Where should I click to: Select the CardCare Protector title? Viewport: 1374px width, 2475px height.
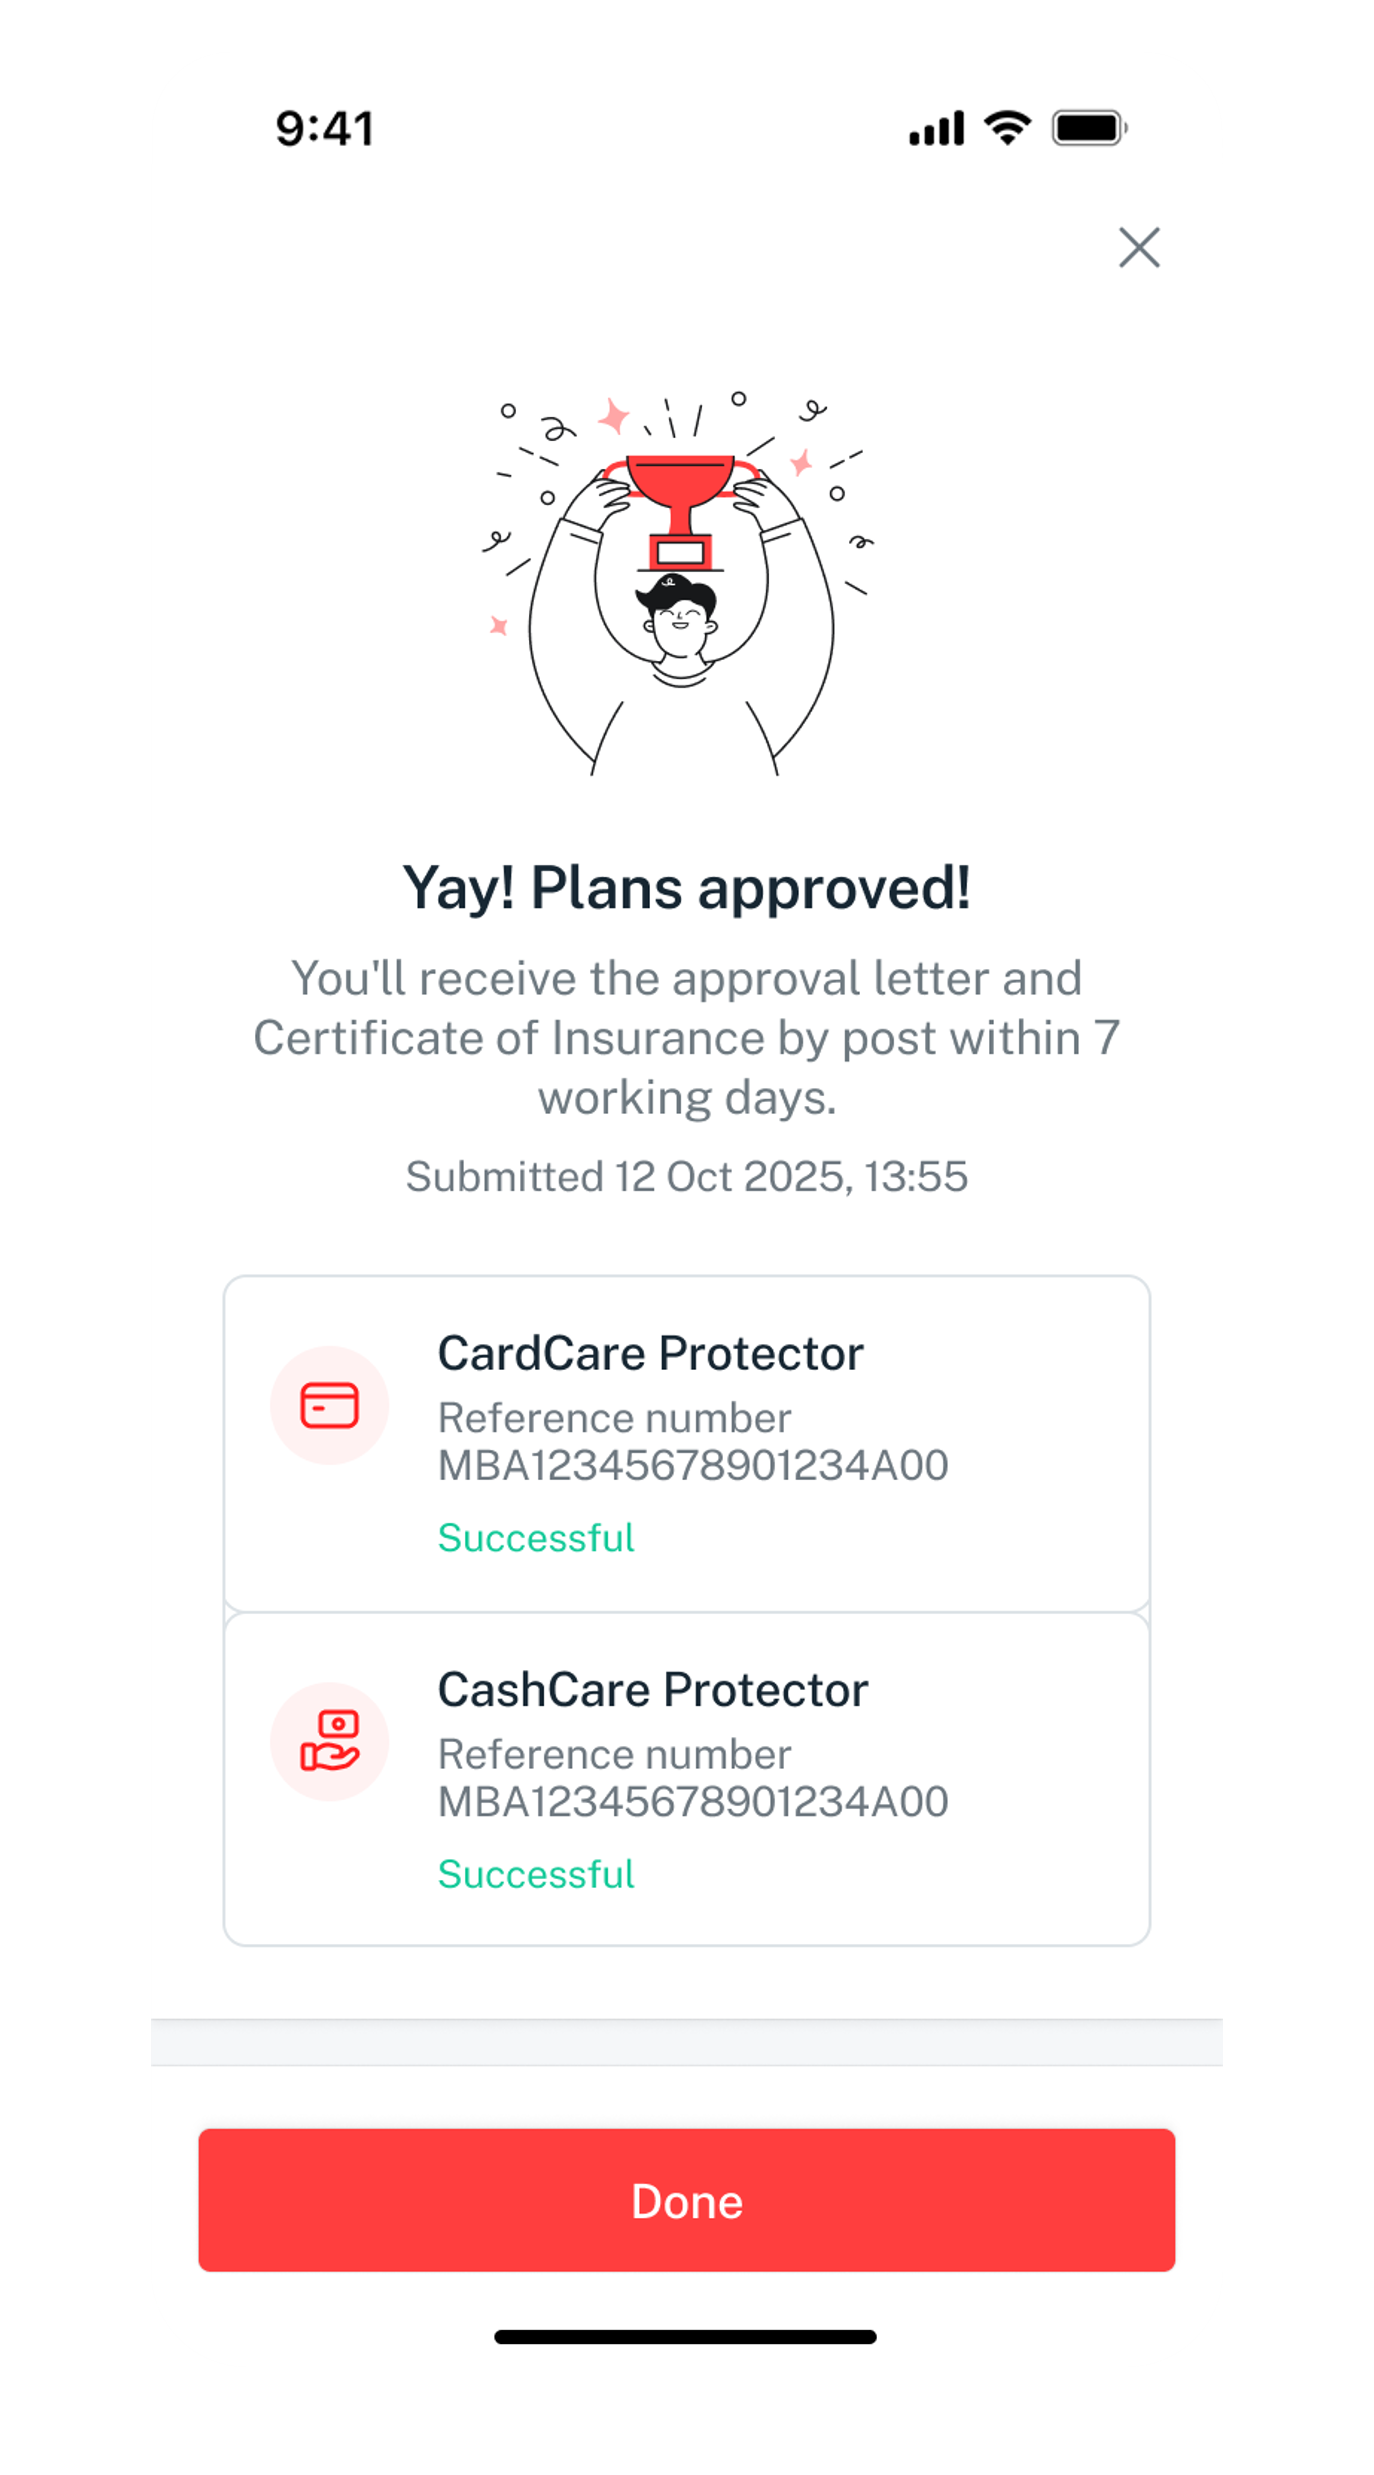pyautogui.click(x=650, y=1353)
